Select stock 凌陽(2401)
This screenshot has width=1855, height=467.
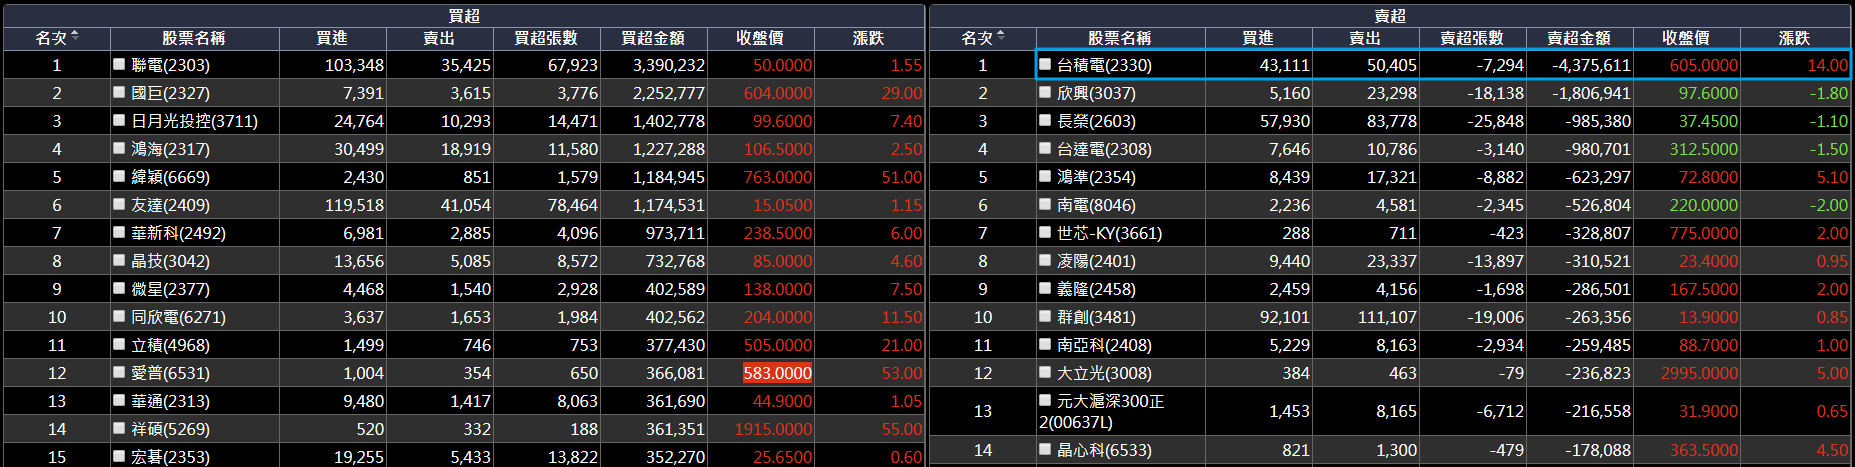pyautogui.click(x=1097, y=261)
